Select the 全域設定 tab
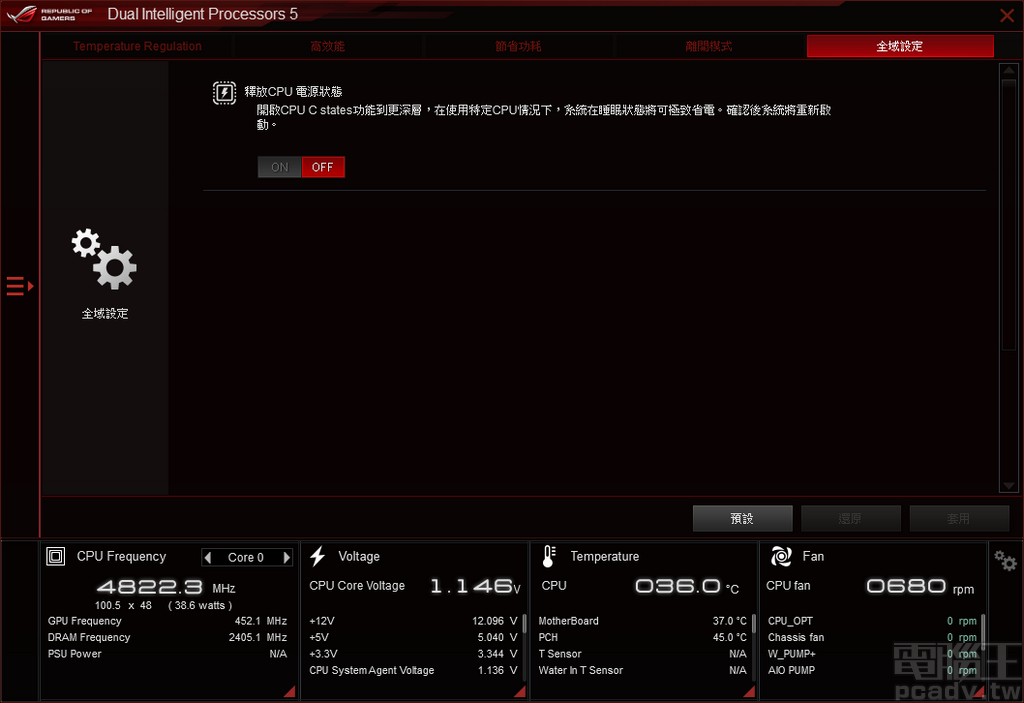The width and height of the screenshot is (1024, 703). pyautogui.click(x=900, y=46)
